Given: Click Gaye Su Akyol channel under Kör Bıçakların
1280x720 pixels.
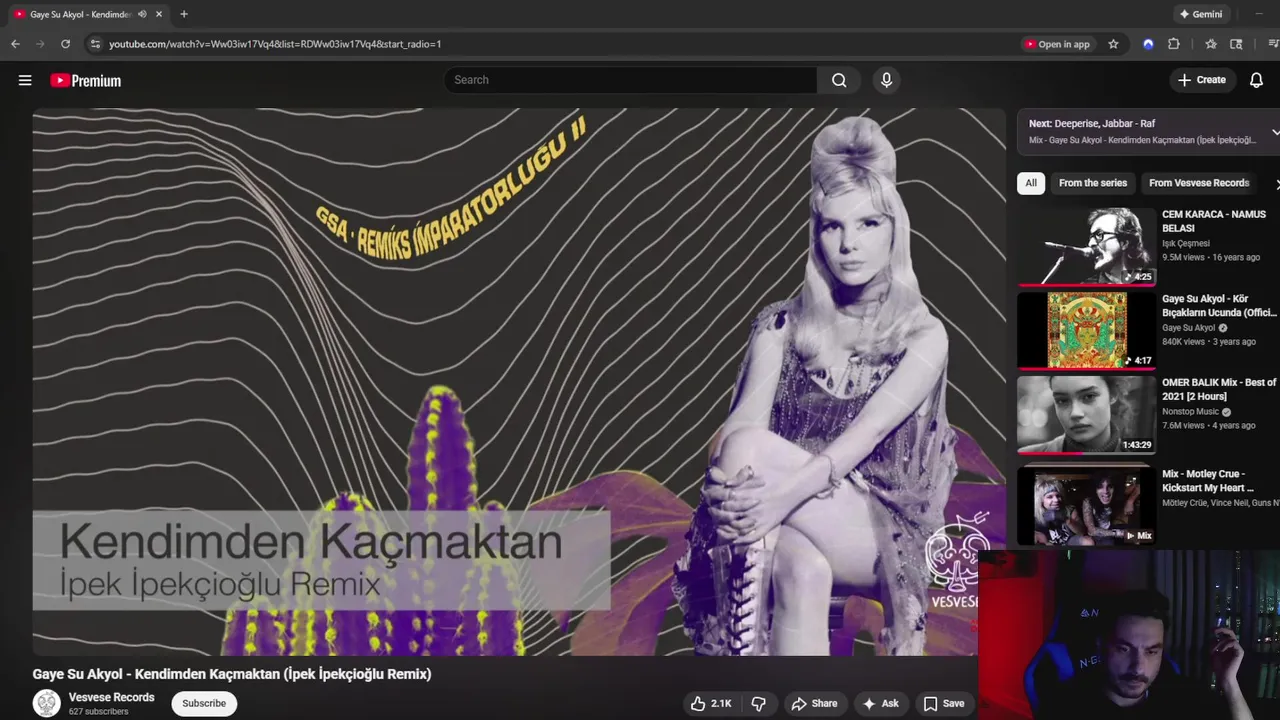Looking at the screenshot, I should tap(1188, 327).
